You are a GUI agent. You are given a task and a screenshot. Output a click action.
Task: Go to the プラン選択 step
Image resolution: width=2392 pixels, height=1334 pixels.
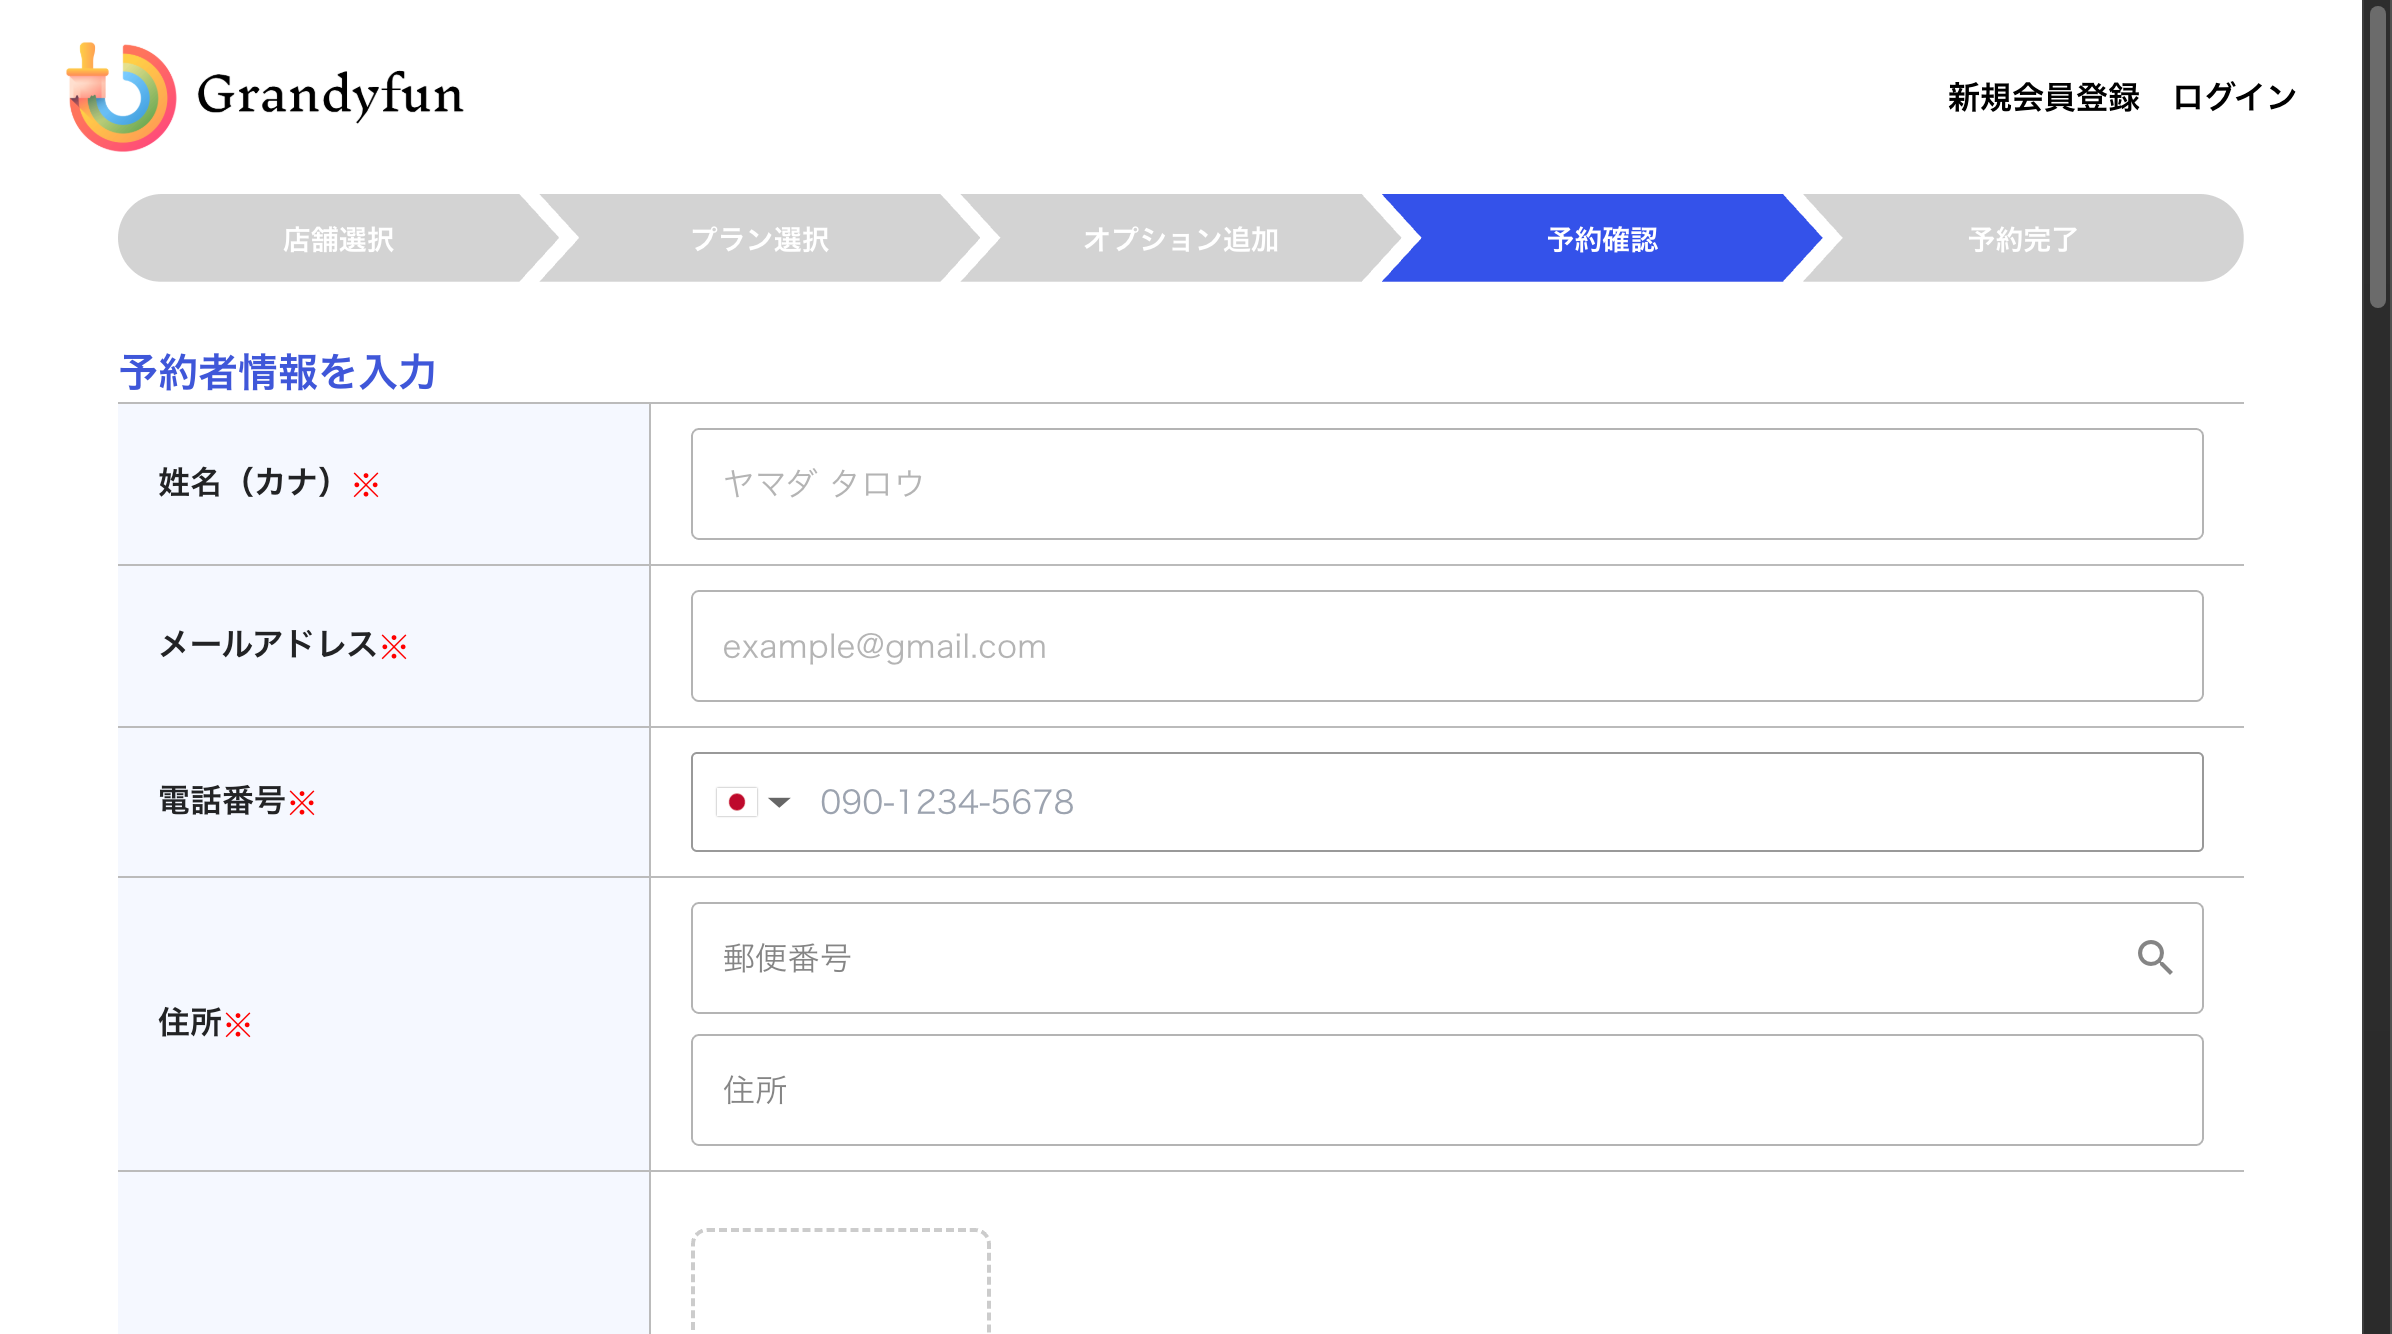tap(760, 239)
